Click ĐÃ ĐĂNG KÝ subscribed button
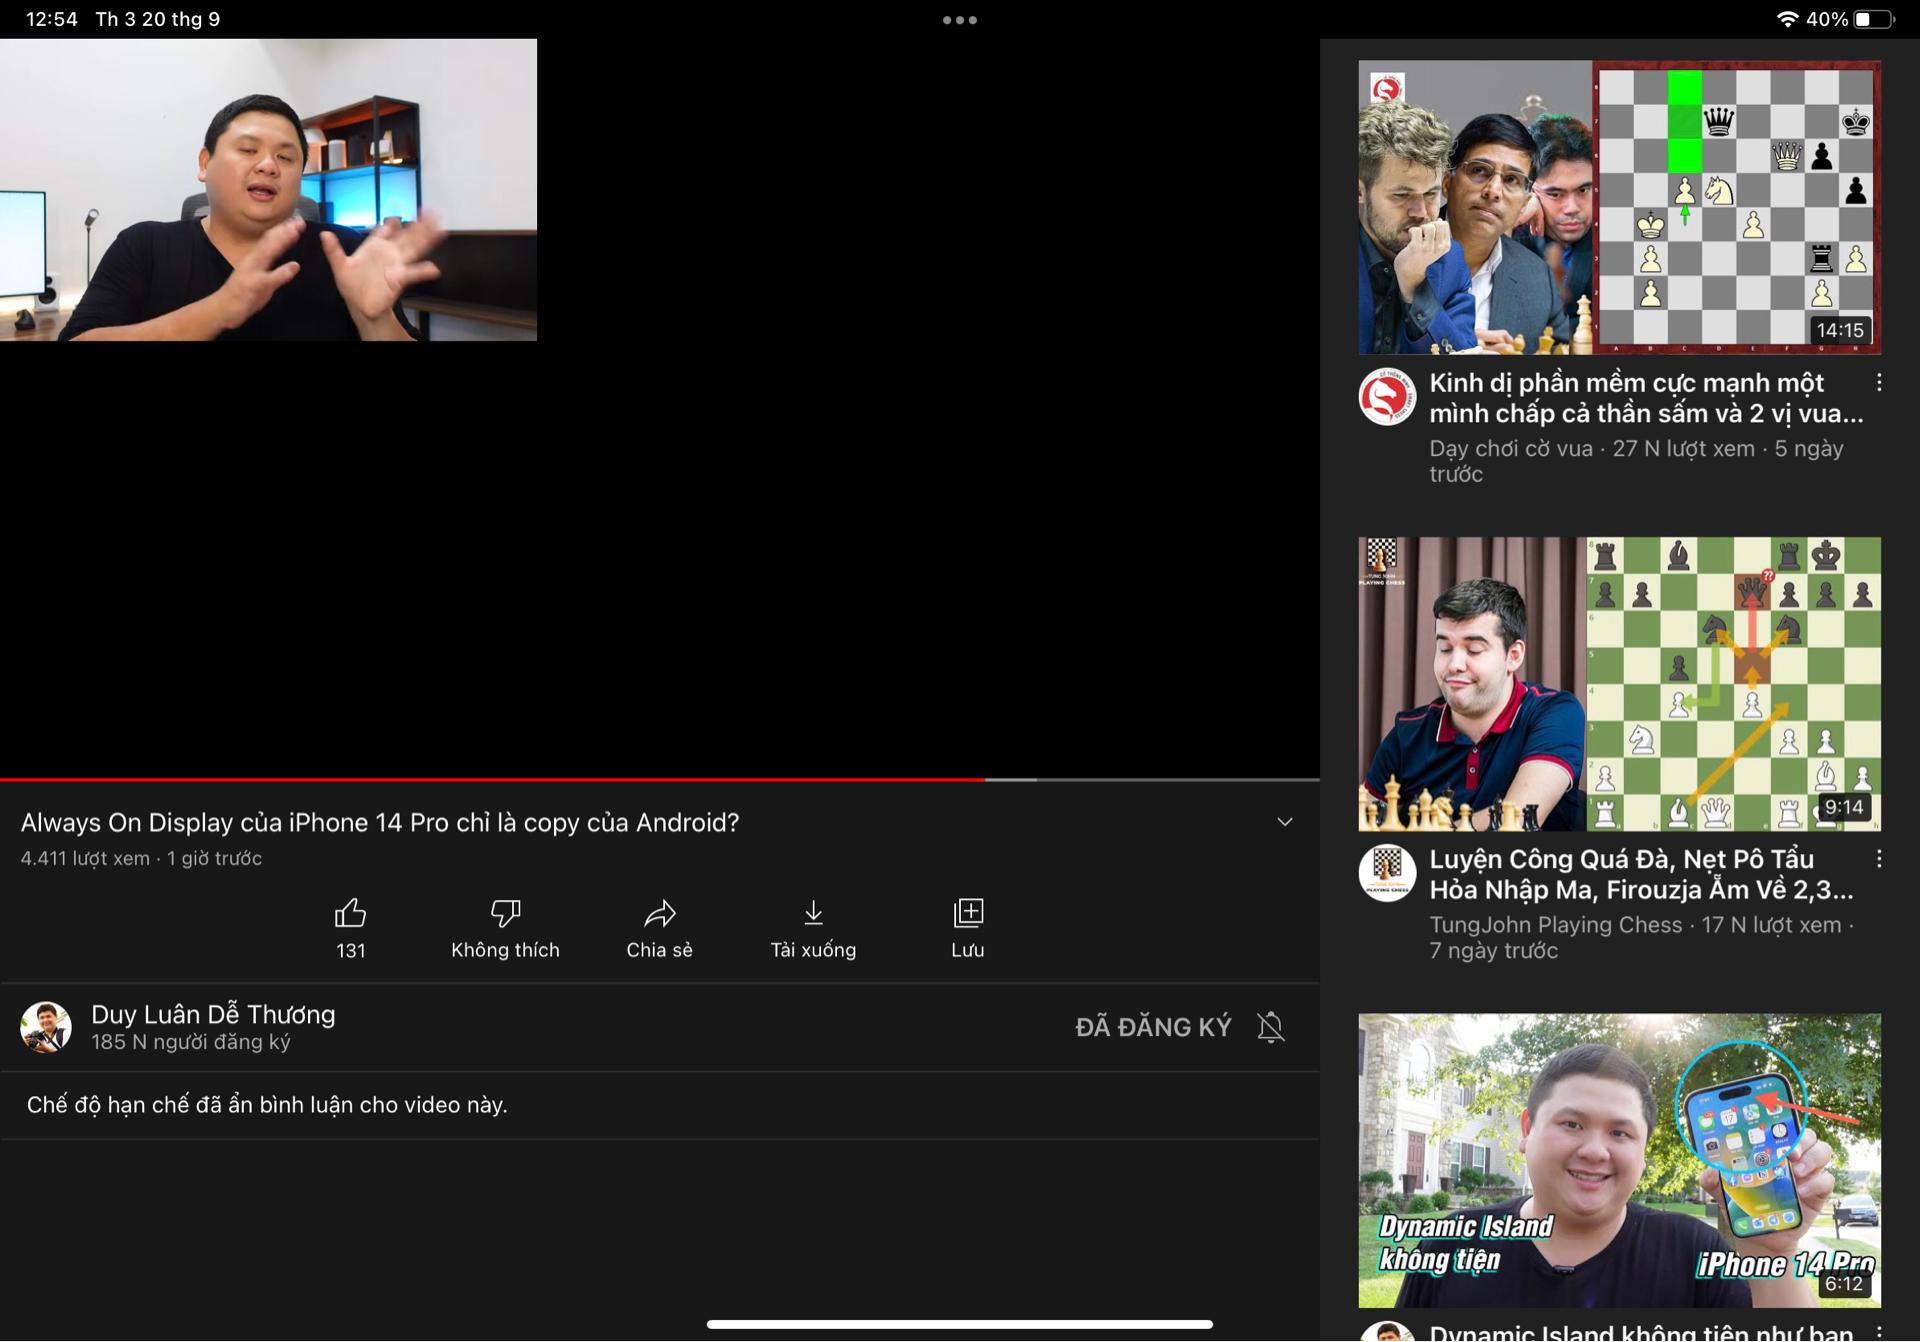 point(1153,1027)
